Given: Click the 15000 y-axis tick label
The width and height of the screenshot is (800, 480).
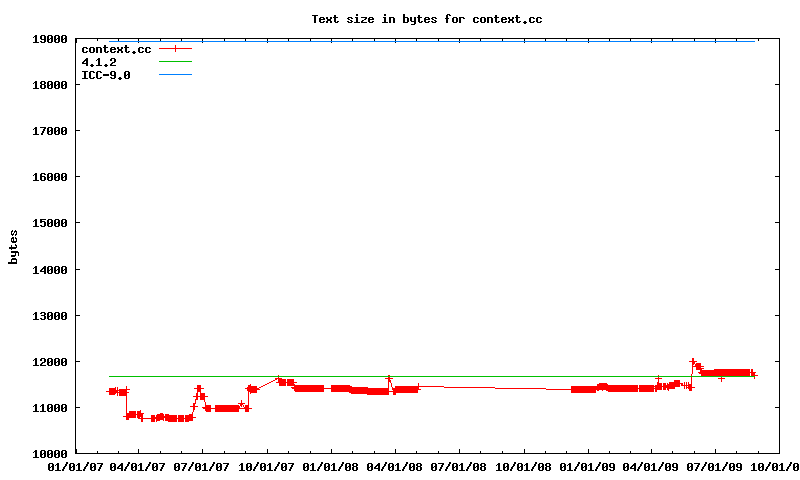Looking at the screenshot, I should click(49, 223).
